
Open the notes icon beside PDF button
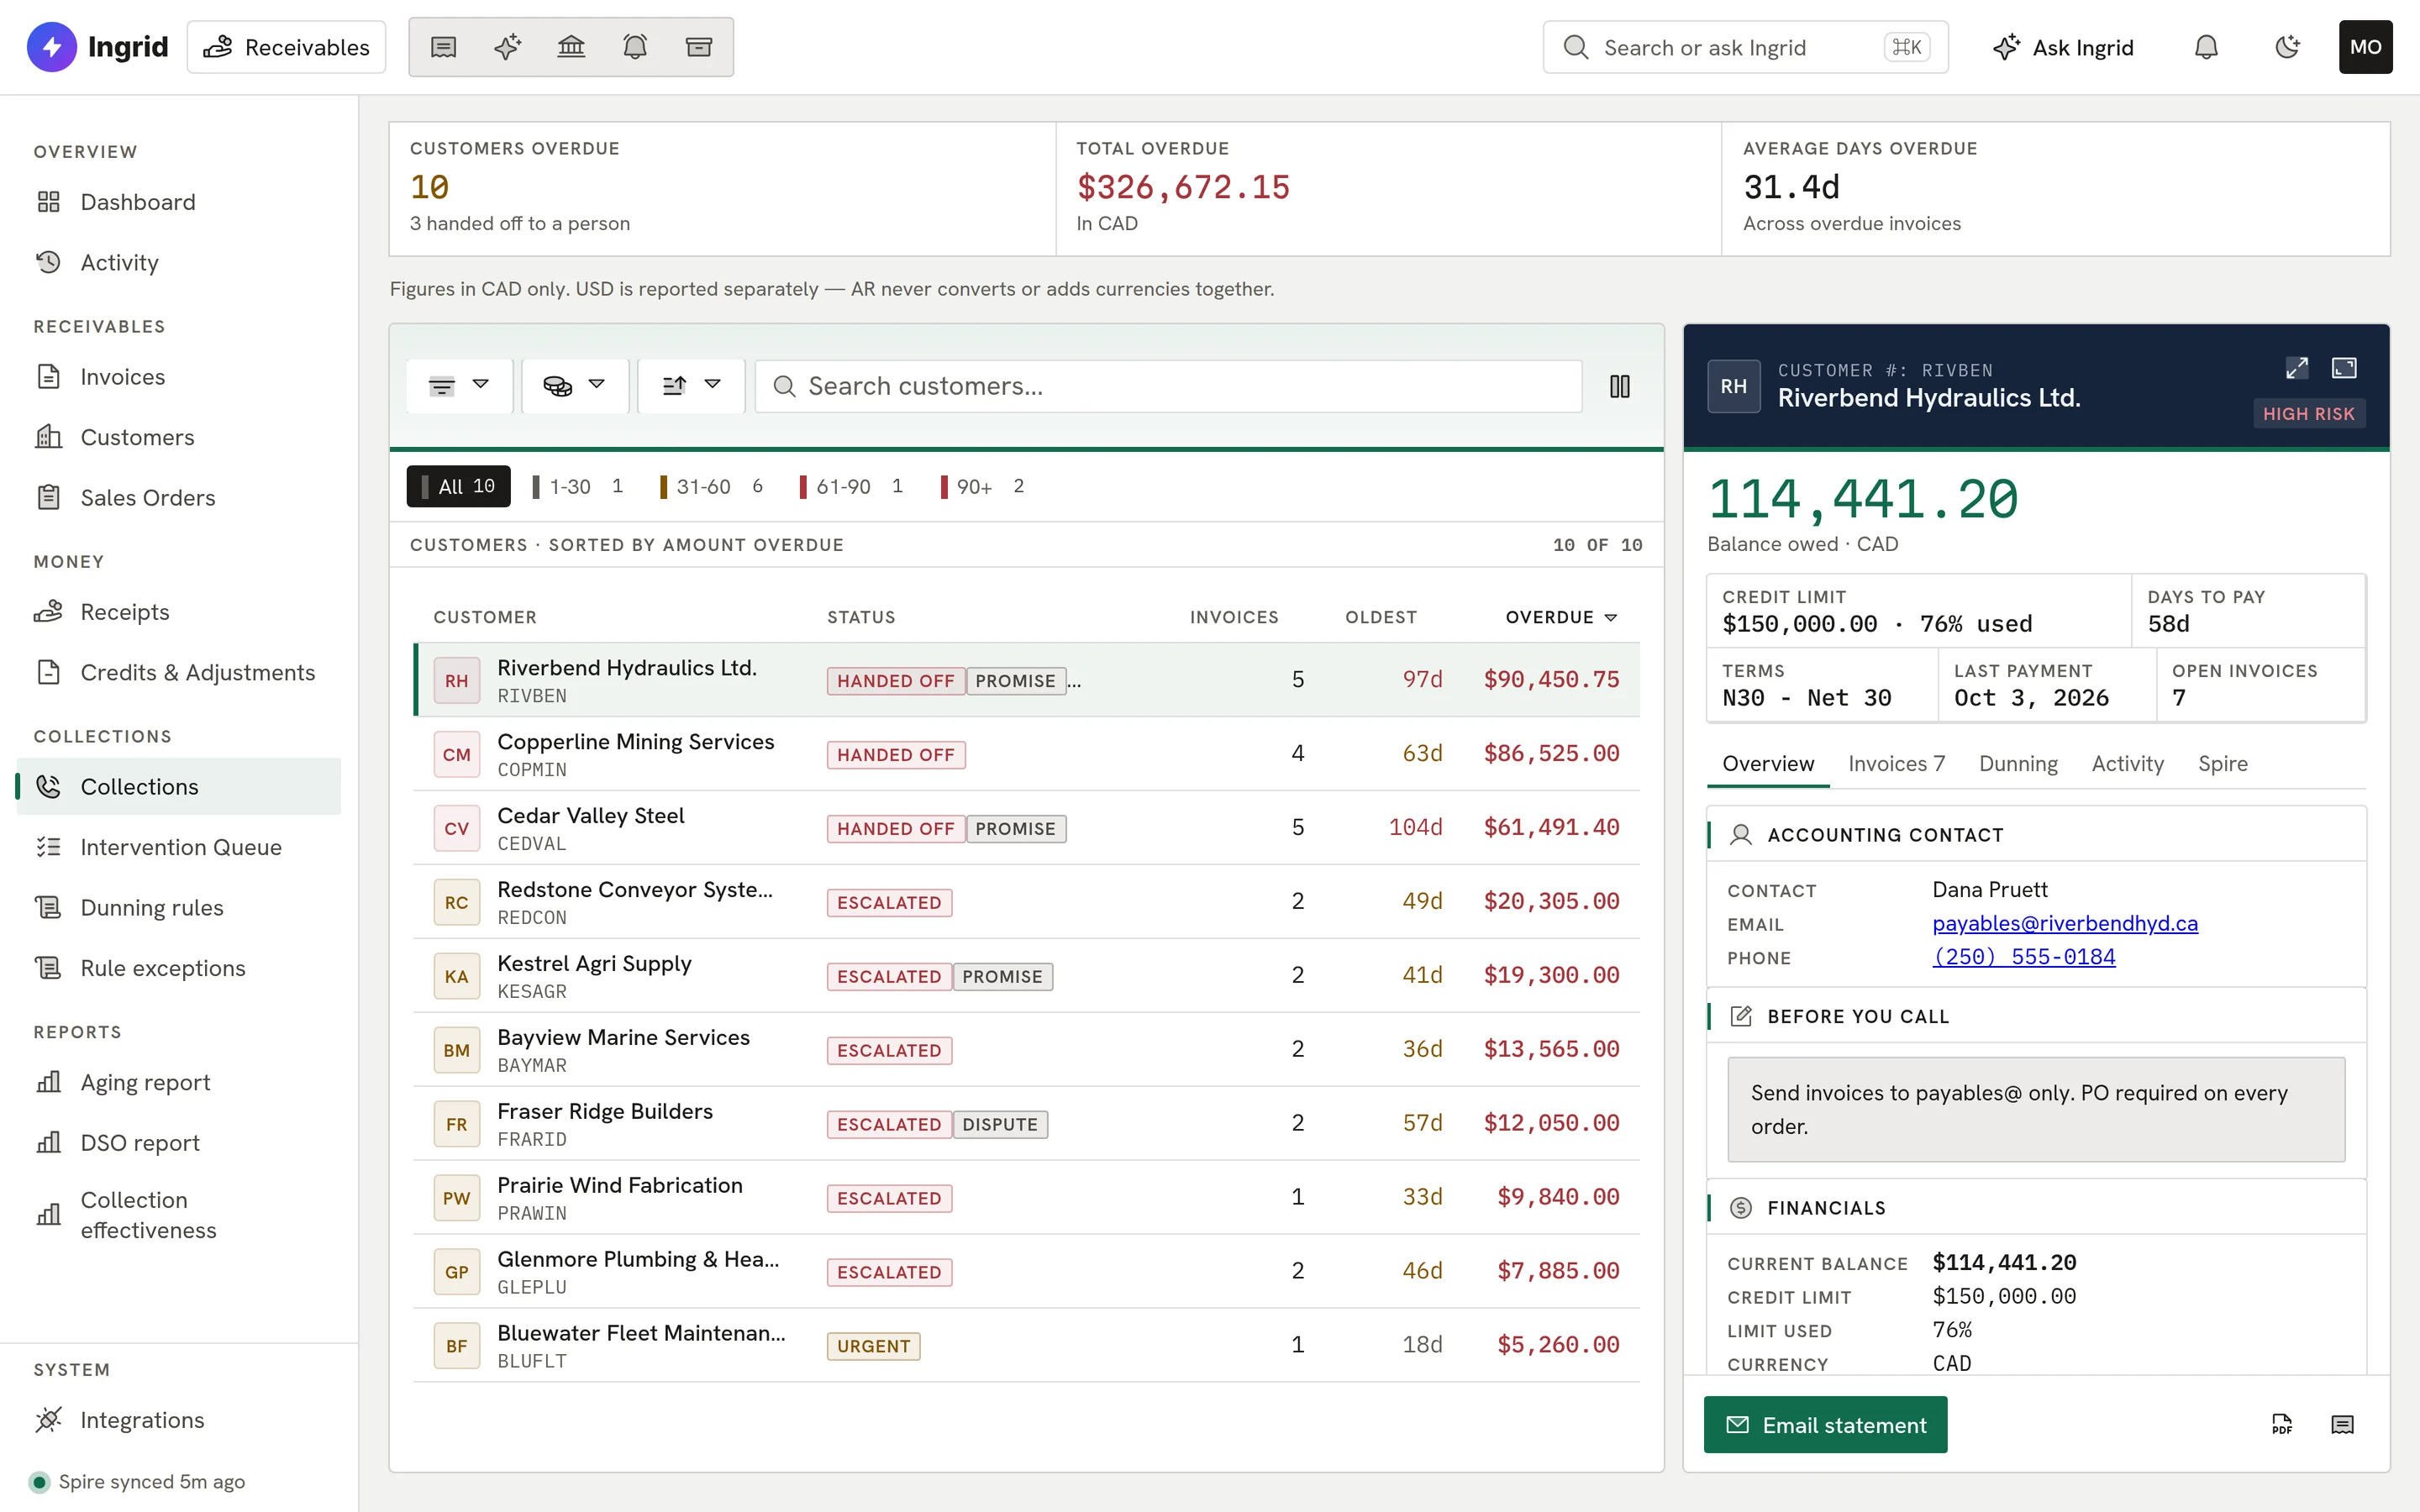(x=2342, y=1424)
